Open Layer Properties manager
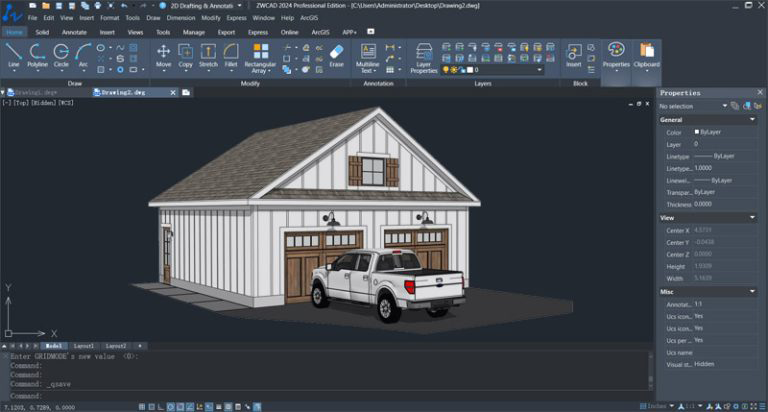The height and width of the screenshot is (412, 768). coord(424,56)
